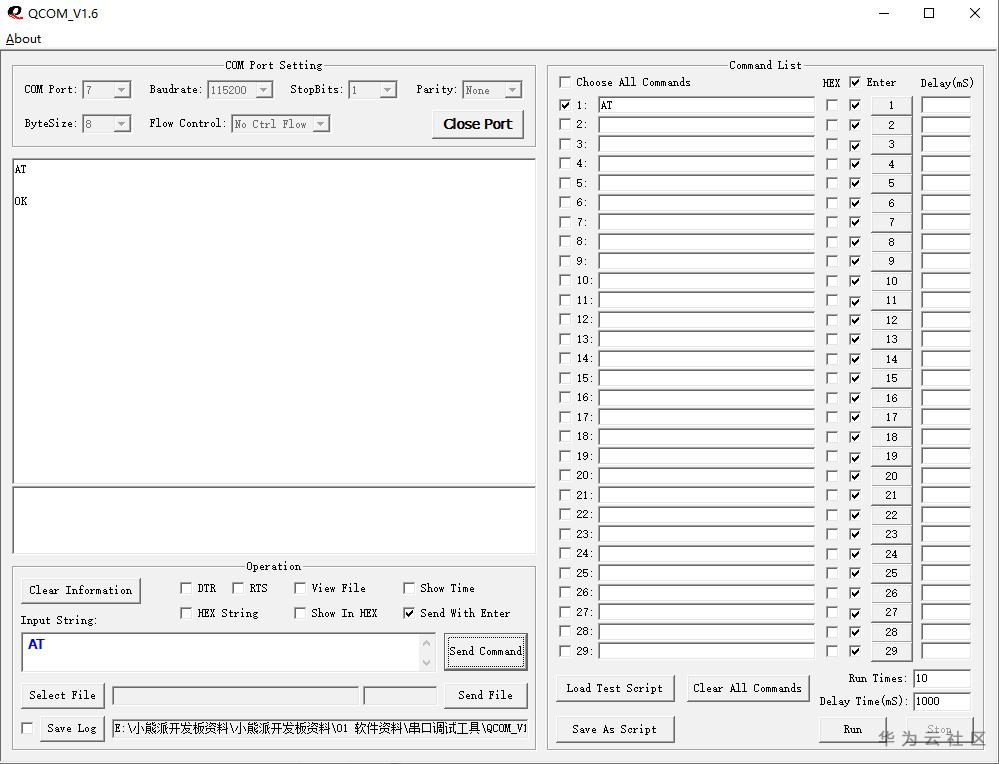Click the number 2 send button
Screen dimensions: 999x764
click(891, 125)
